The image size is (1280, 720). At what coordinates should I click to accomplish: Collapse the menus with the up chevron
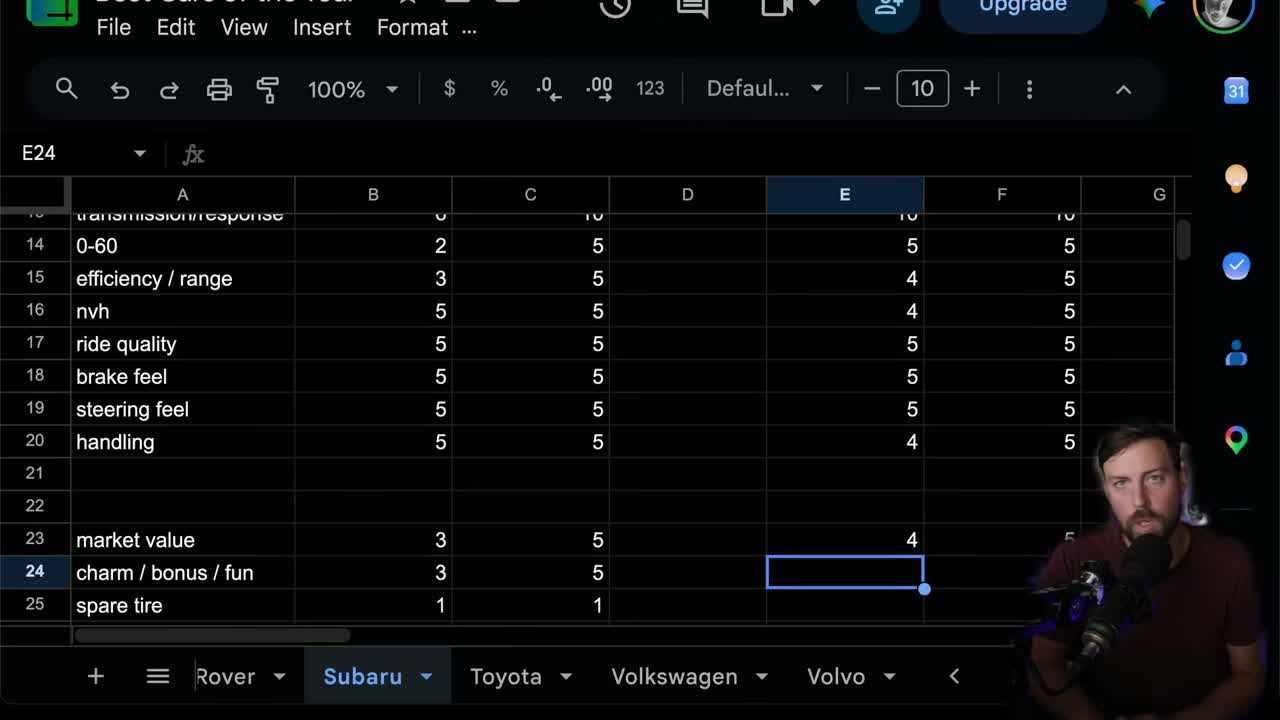(x=1123, y=89)
